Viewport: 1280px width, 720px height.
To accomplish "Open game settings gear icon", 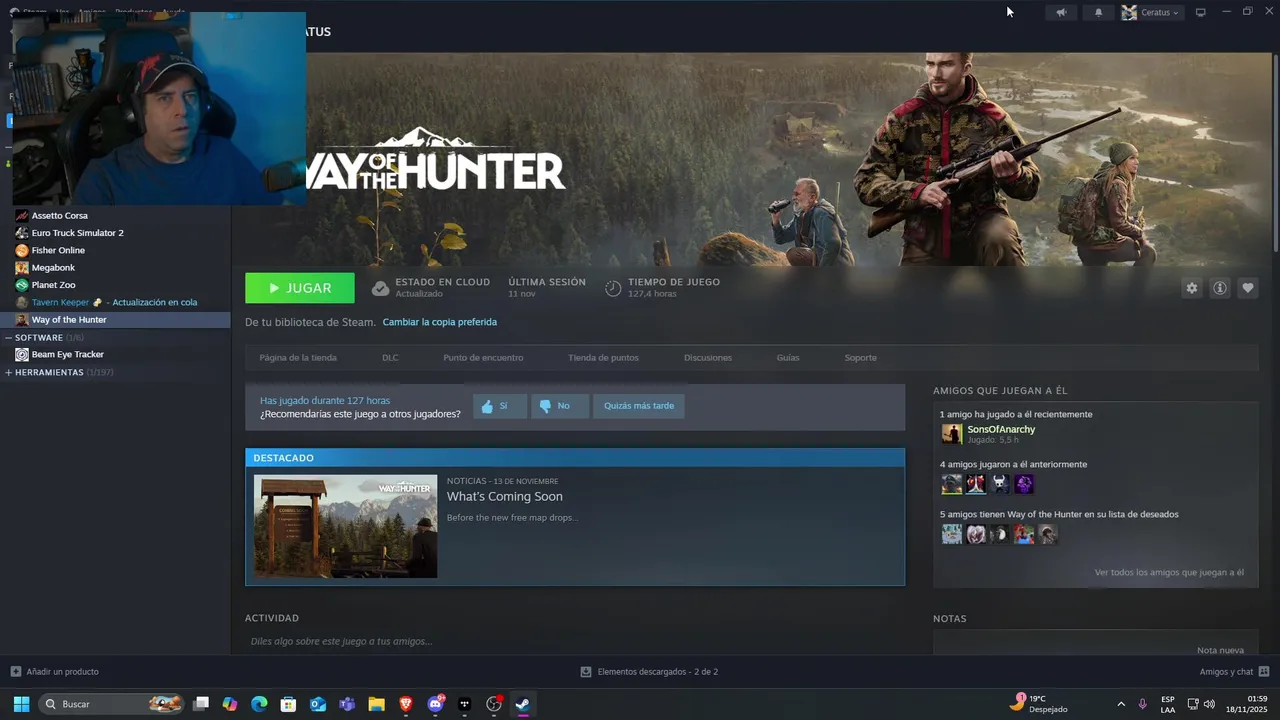I will coord(1191,288).
